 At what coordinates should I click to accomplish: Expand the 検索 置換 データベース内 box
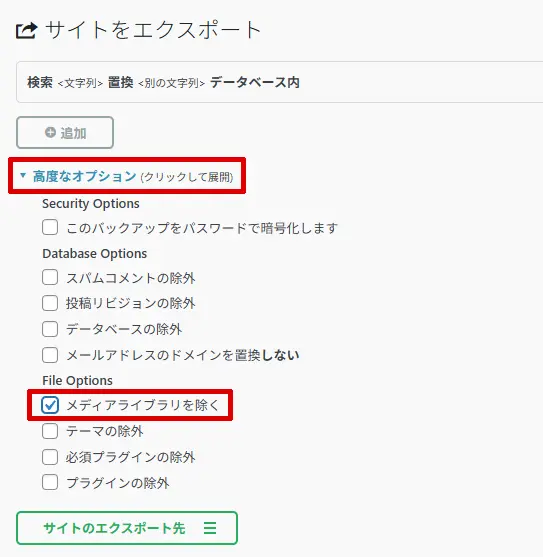279,82
